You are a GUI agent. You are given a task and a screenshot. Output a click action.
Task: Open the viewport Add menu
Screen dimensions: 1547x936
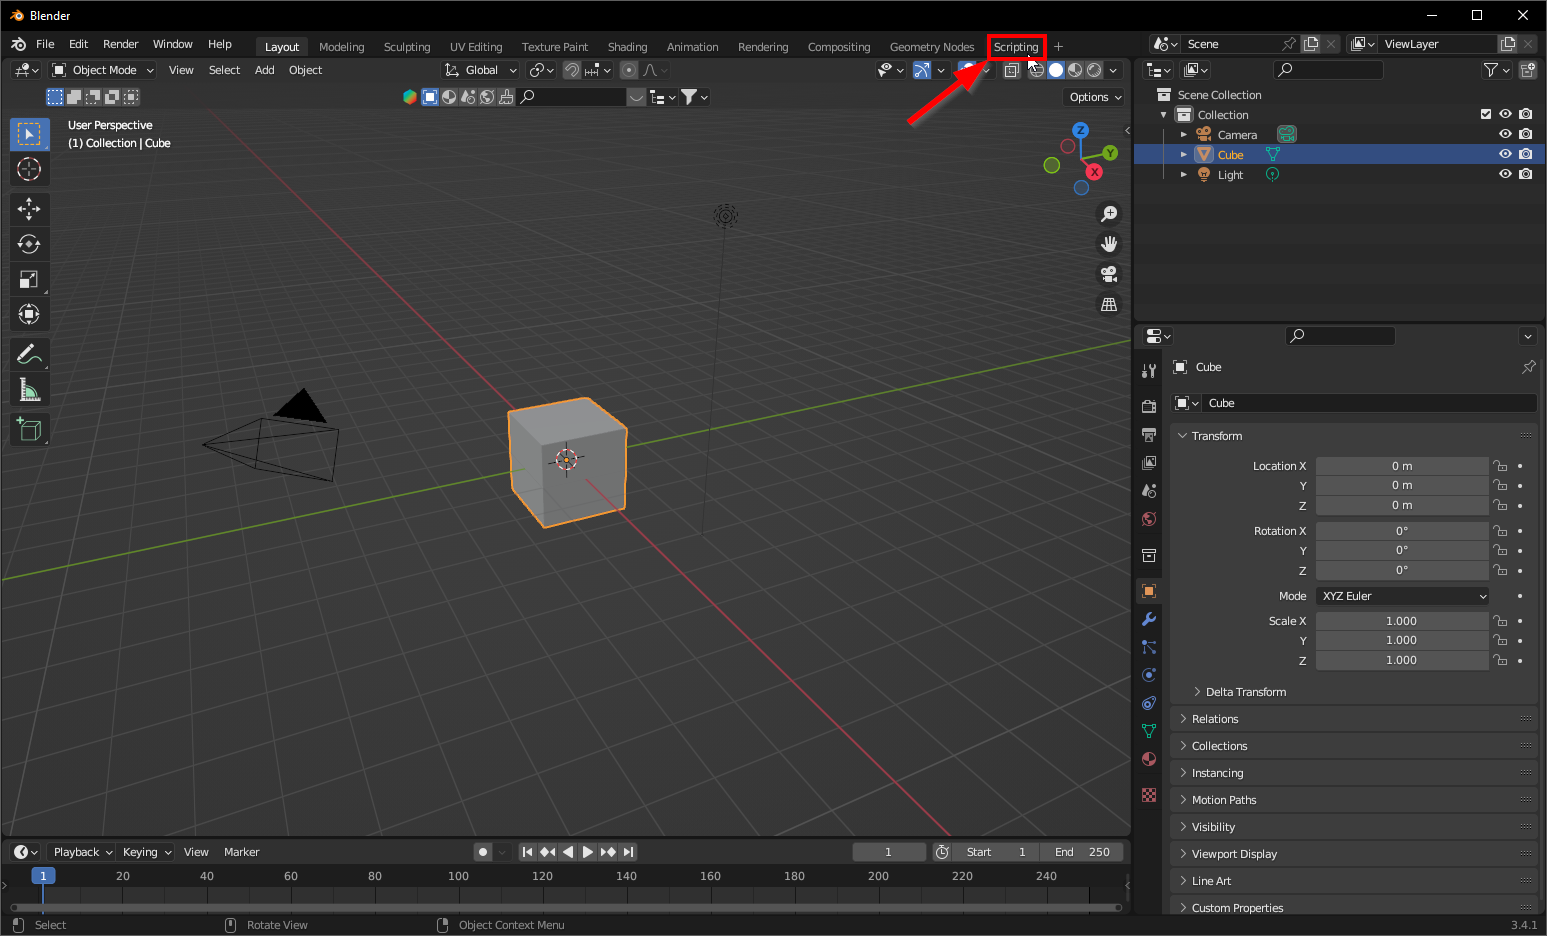(264, 70)
